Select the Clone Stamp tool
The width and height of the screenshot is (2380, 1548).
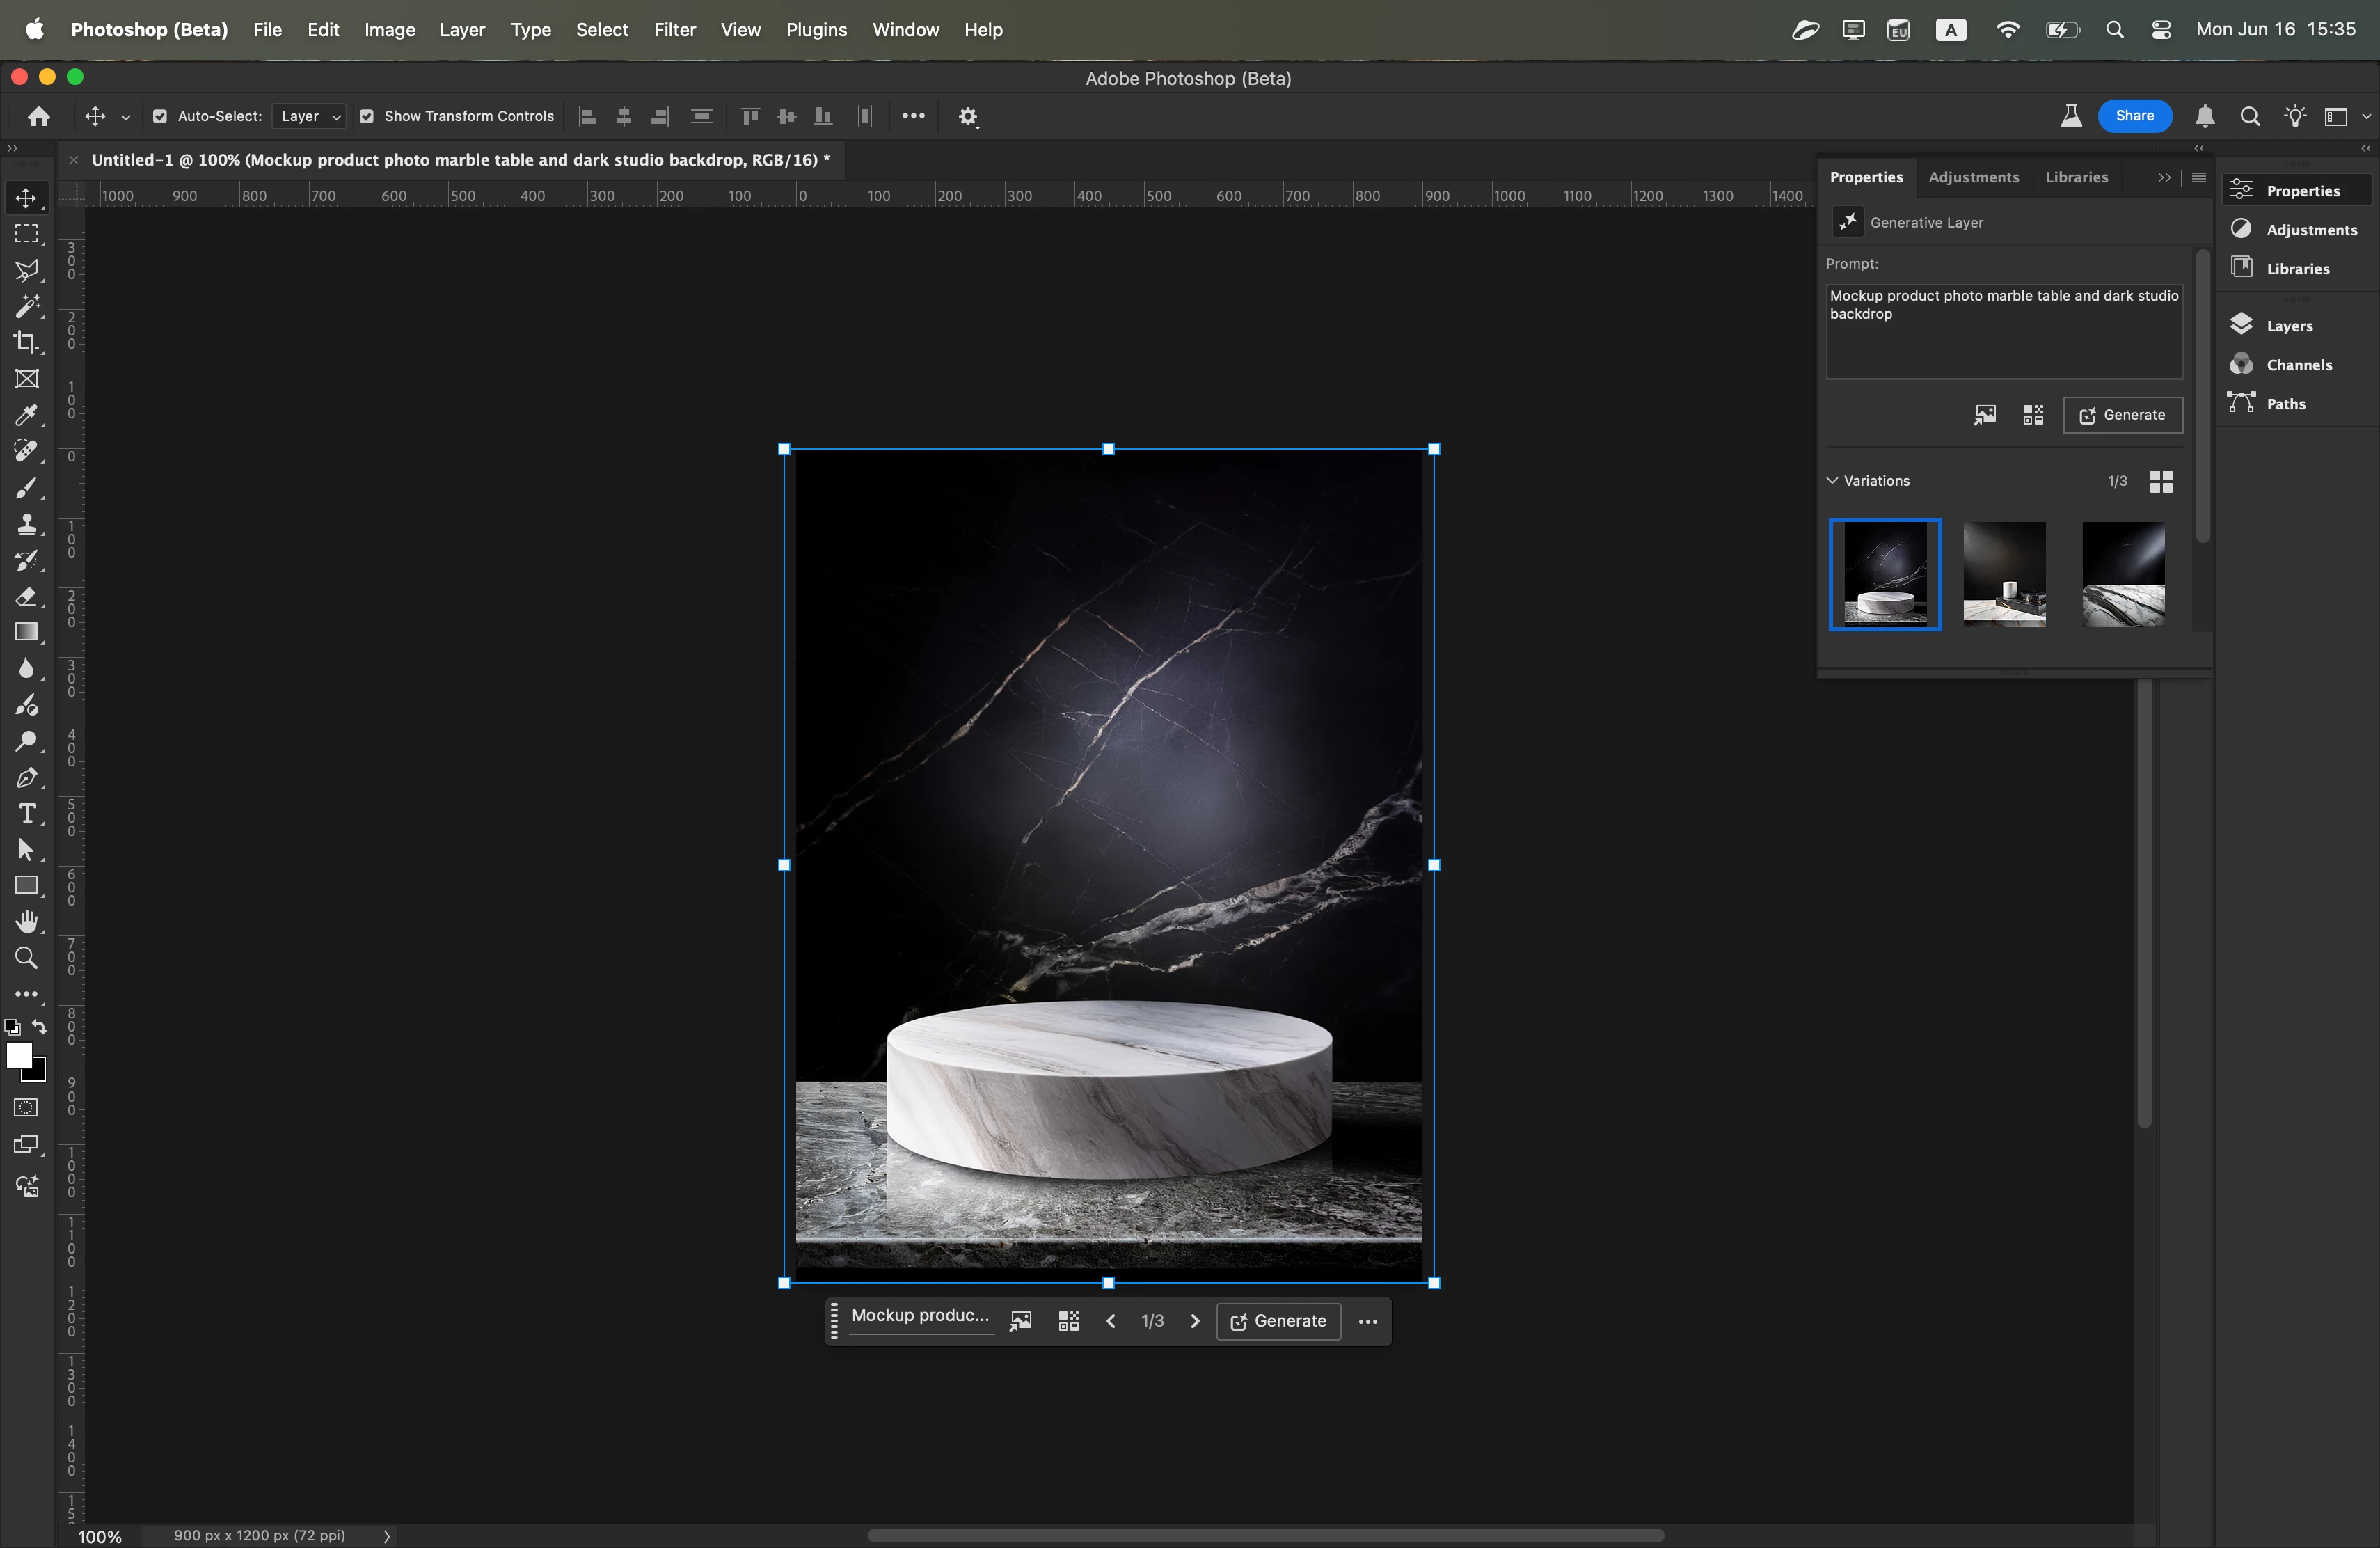point(26,524)
